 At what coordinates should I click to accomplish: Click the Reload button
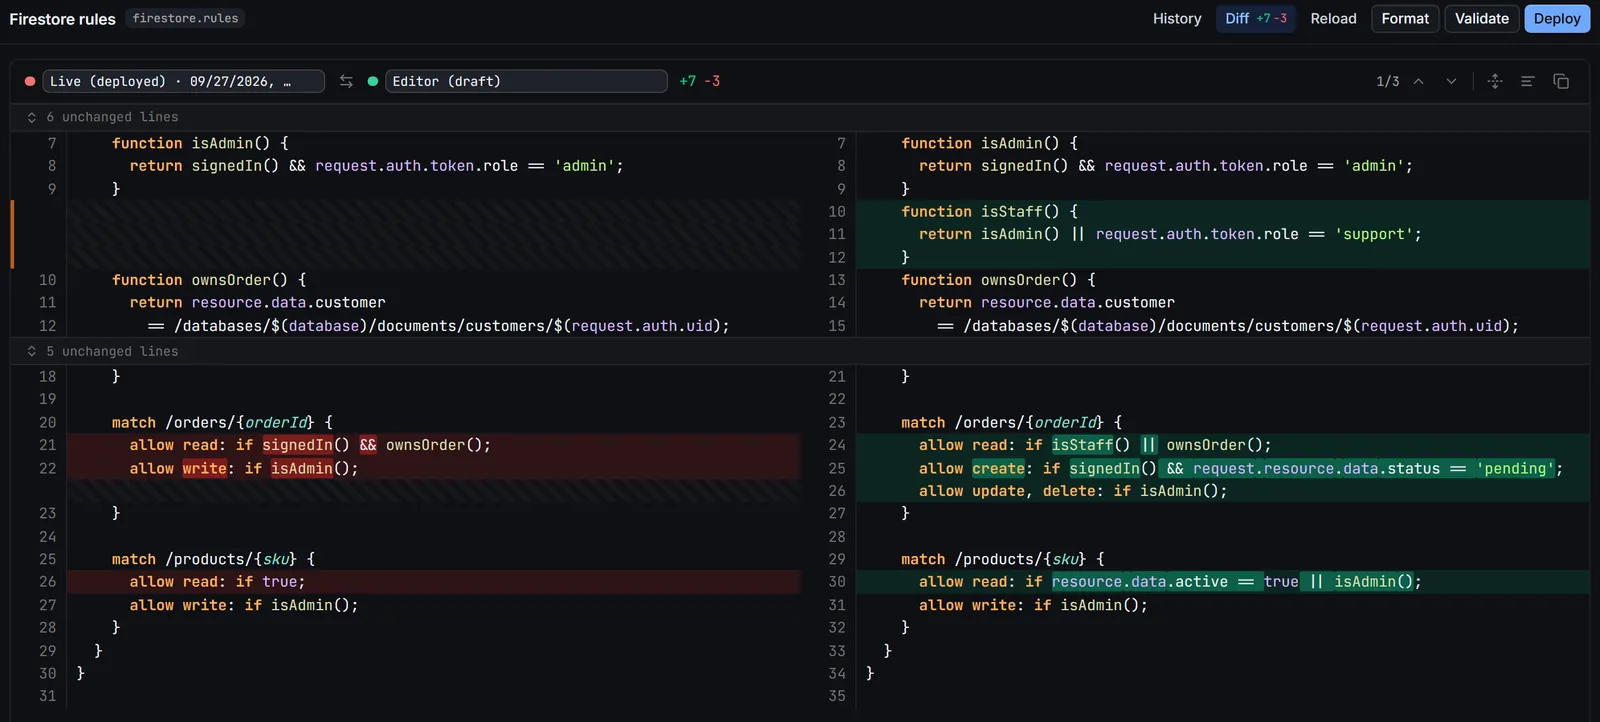tap(1334, 18)
